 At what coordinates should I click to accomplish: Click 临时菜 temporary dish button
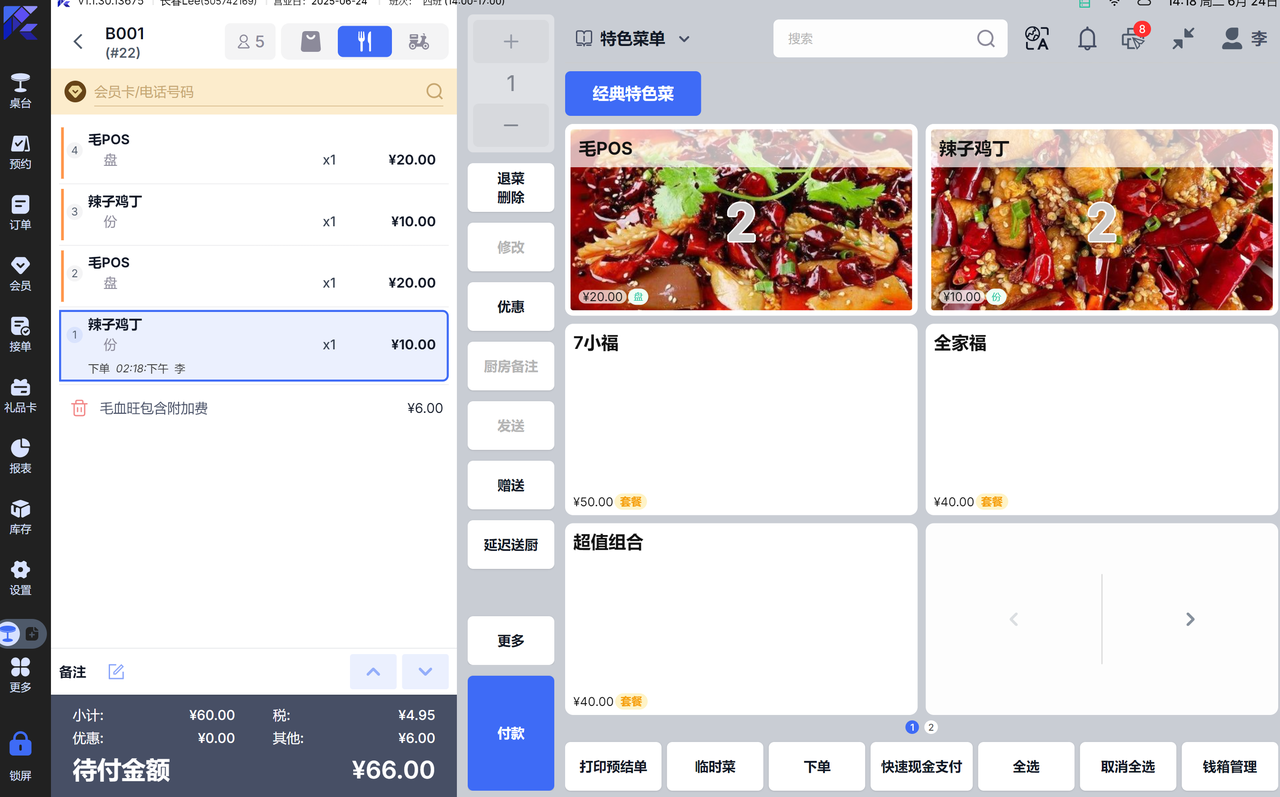click(715, 767)
